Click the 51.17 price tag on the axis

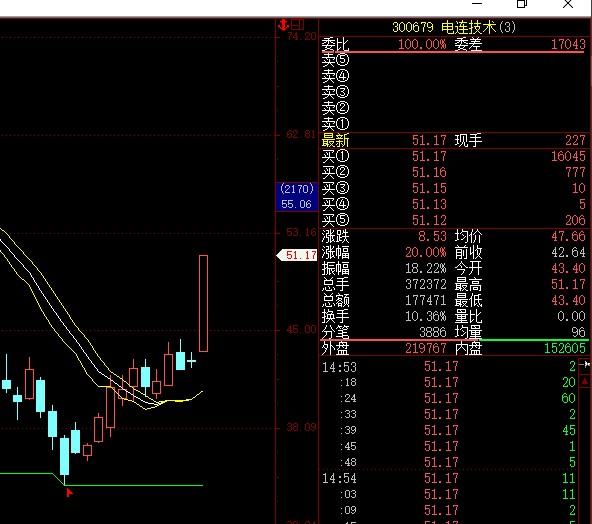[297, 255]
